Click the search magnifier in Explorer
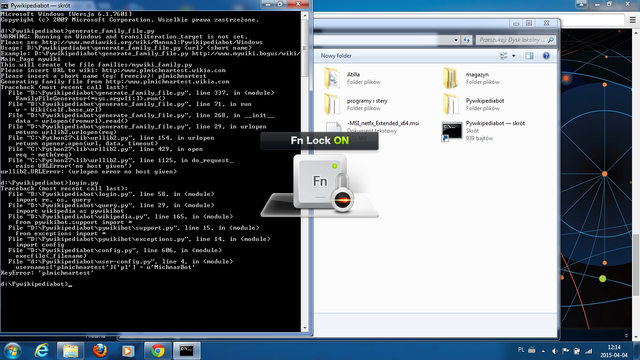 tap(551, 40)
